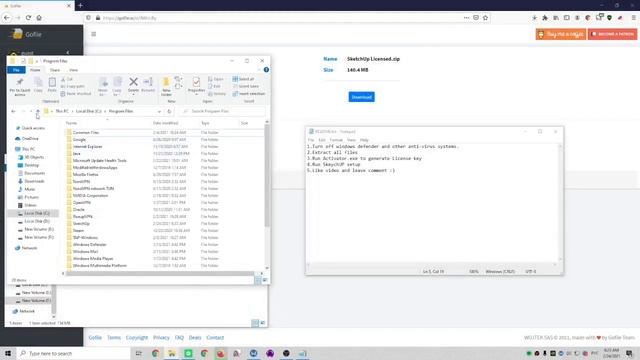This screenshot has height=360, width=640.
Task: Select Local Disk (C:) in navigation pane
Action: pyautogui.click(x=37, y=213)
